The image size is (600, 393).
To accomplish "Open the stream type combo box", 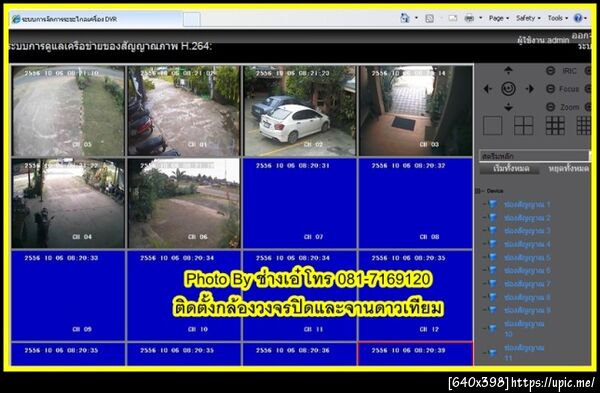I will 534,156.
